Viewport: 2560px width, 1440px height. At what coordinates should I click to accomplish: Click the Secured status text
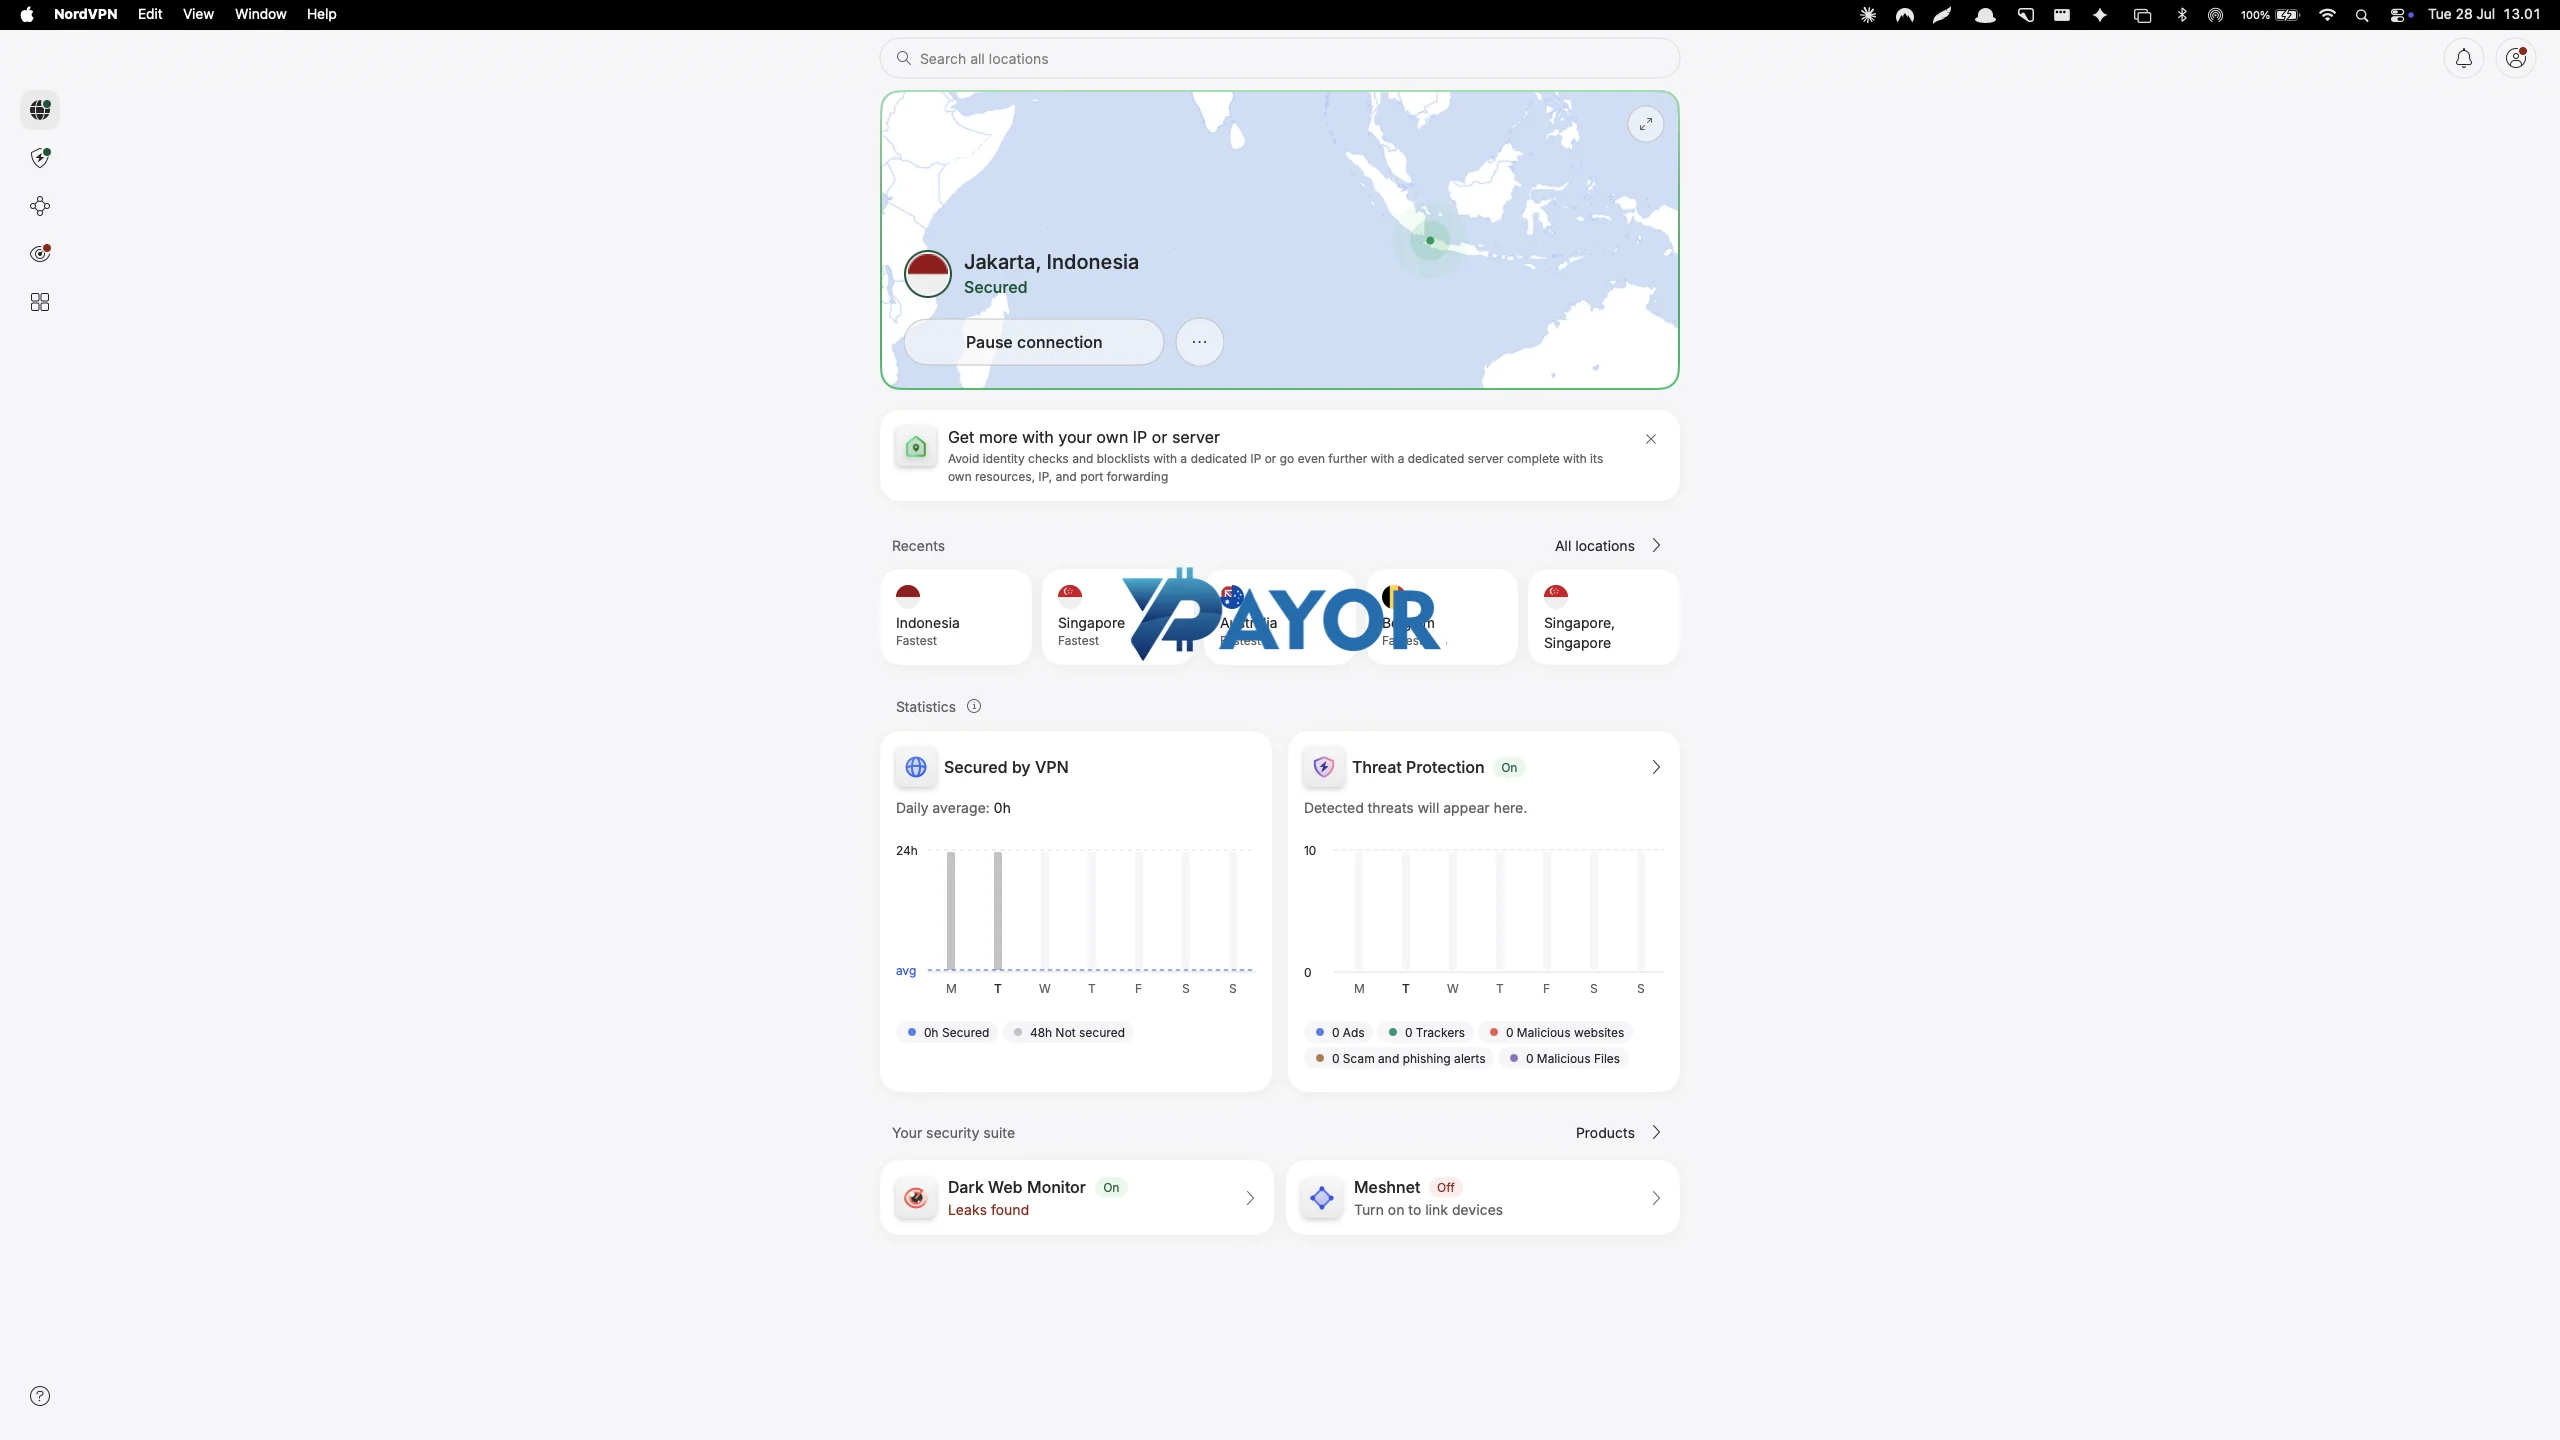(995, 287)
